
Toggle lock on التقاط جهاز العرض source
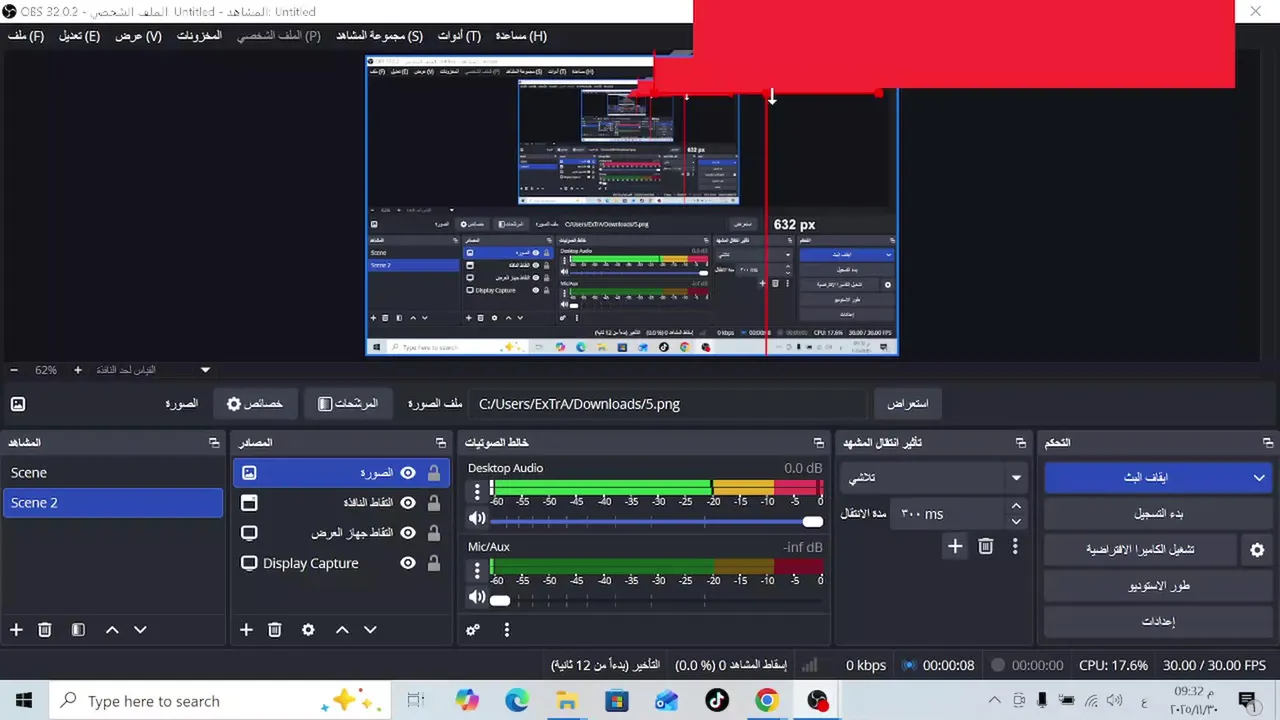(434, 533)
